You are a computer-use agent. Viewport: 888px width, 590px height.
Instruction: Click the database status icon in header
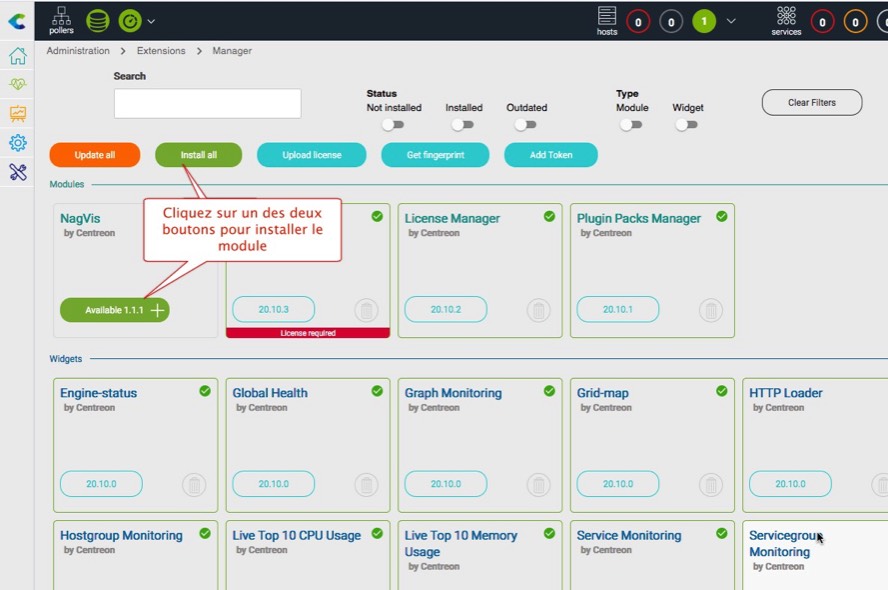[97, 20]
